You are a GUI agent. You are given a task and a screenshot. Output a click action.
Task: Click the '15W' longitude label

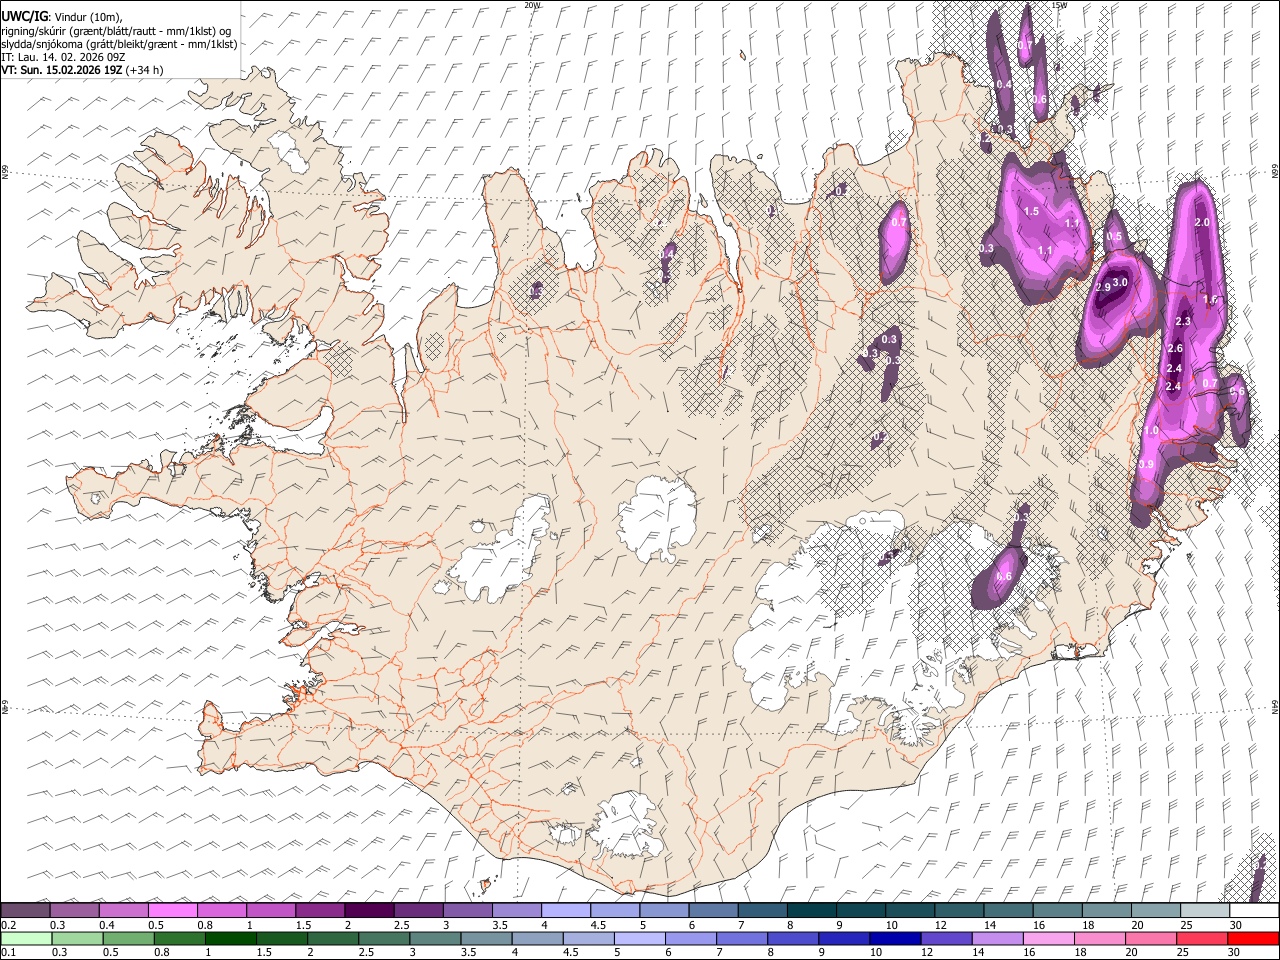[1060, 5]
